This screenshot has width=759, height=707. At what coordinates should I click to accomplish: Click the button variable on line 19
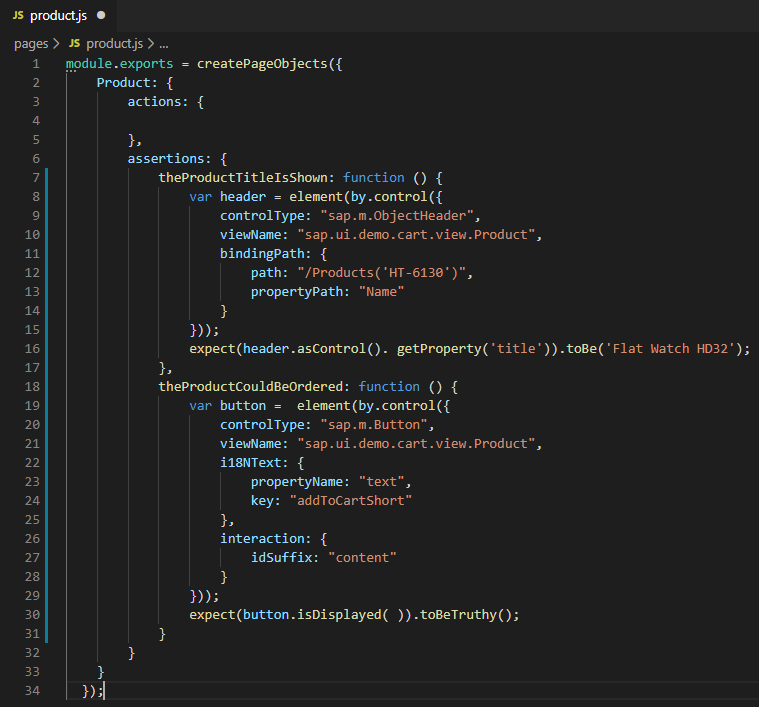click(x=243, y=406)
